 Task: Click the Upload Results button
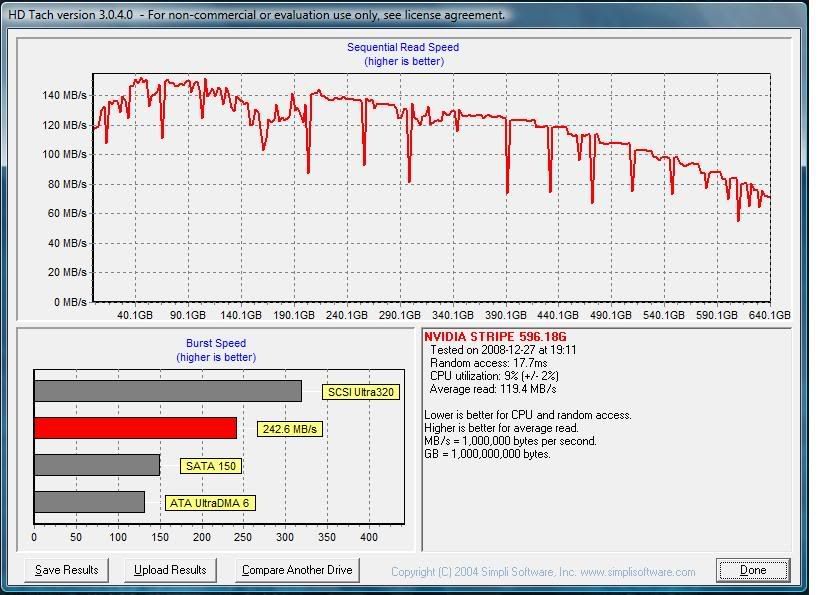171,569
